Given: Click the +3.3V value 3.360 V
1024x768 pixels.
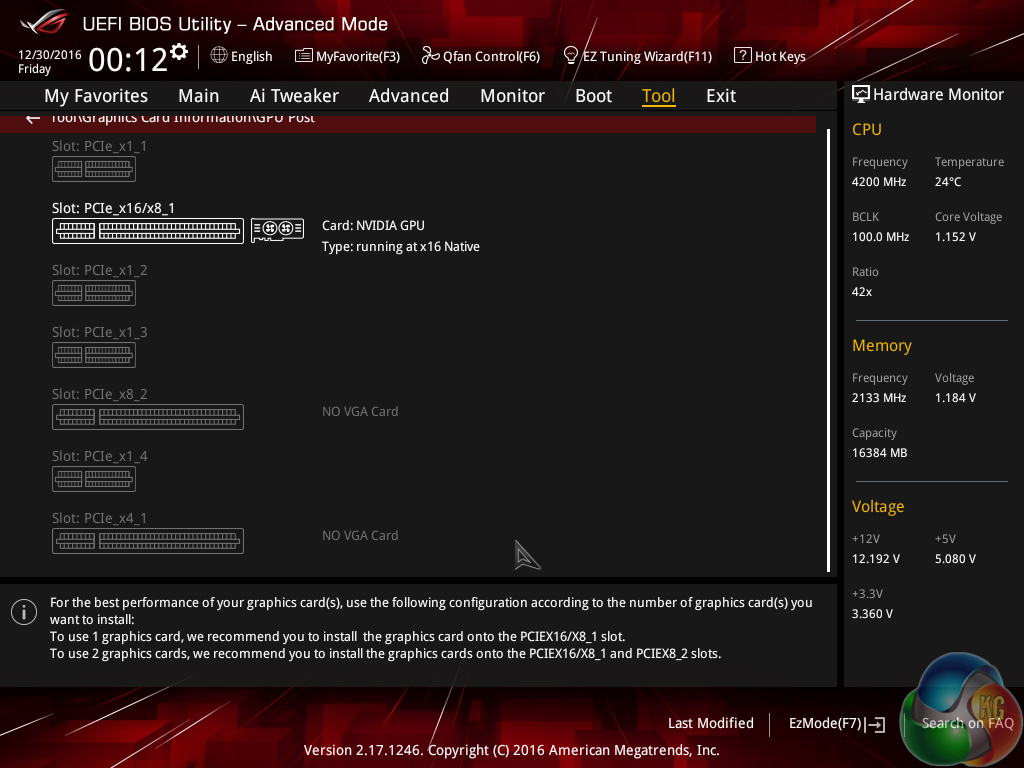Looking at the screenshot, I should point(872,614).
